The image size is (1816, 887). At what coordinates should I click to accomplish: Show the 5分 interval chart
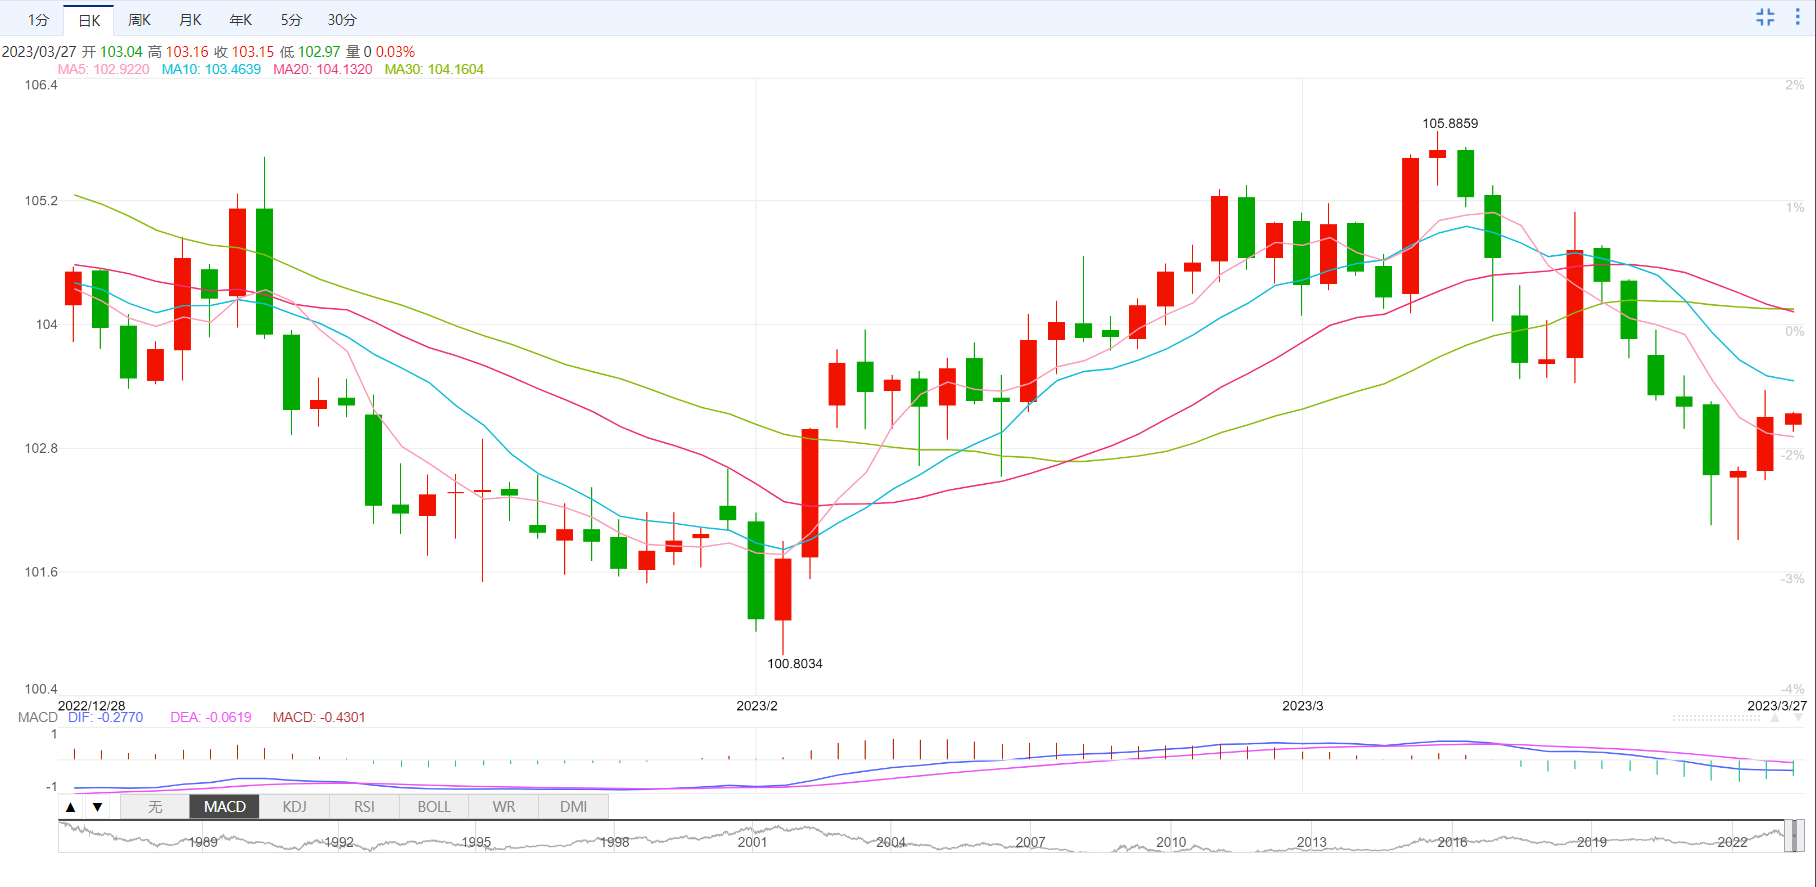point(290,20)
